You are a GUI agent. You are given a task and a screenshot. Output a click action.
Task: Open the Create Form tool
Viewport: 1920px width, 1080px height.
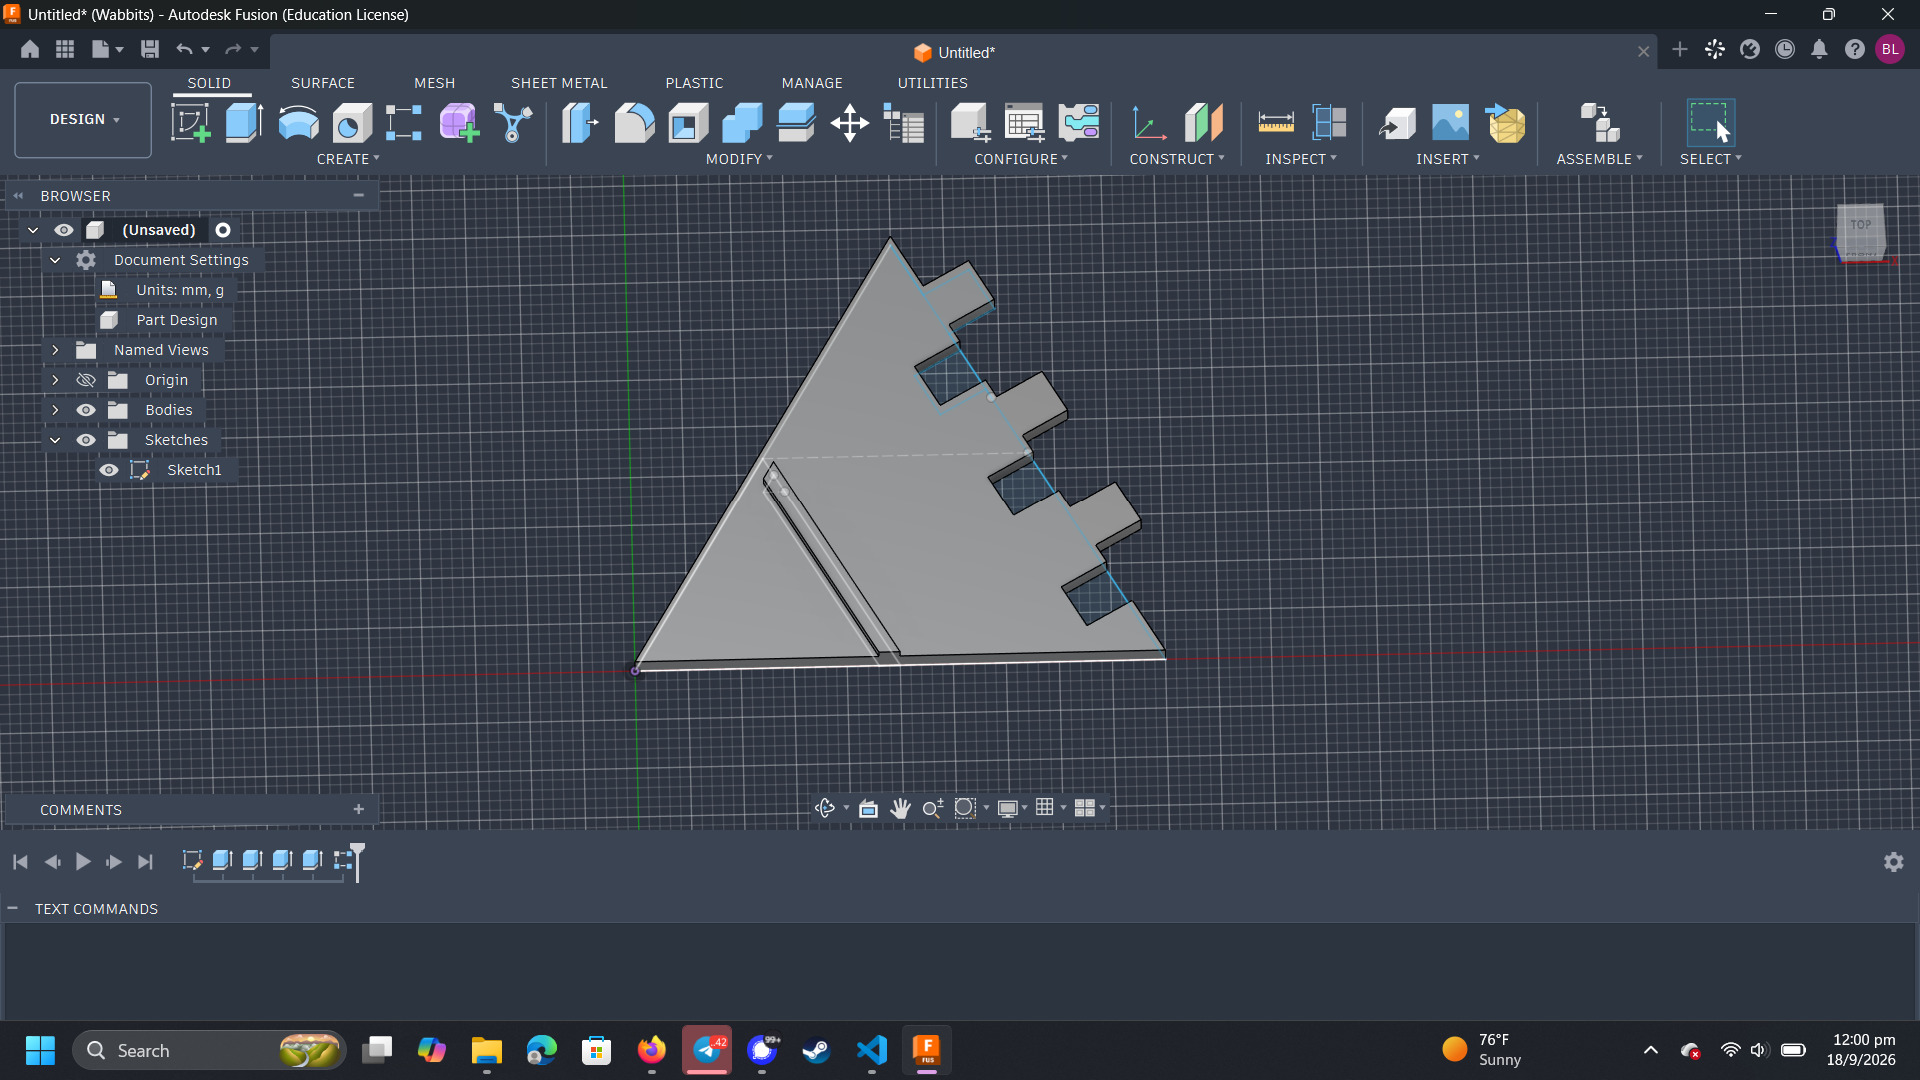pyautogui.click(x=459, y=123)
